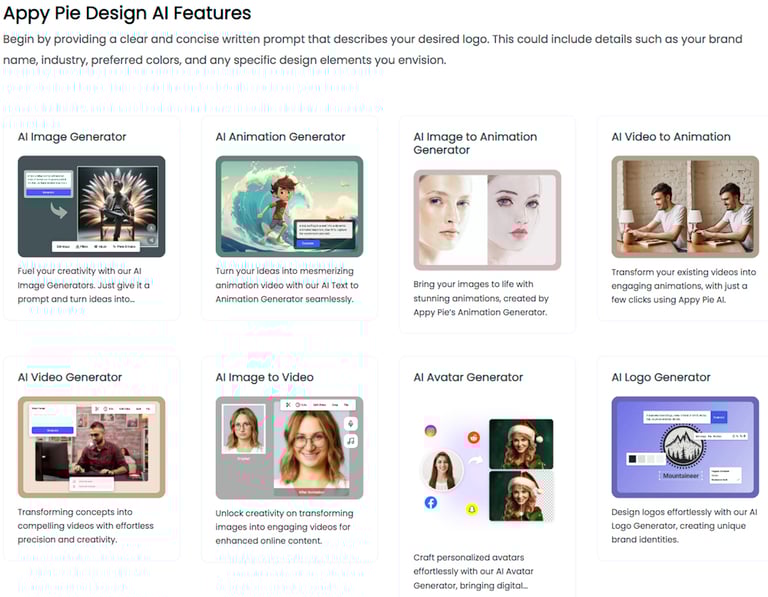Click the round woman portrait in Avatar Generator
The height and width of the screenshot is (597, 768).
click(x=442, y=470)
